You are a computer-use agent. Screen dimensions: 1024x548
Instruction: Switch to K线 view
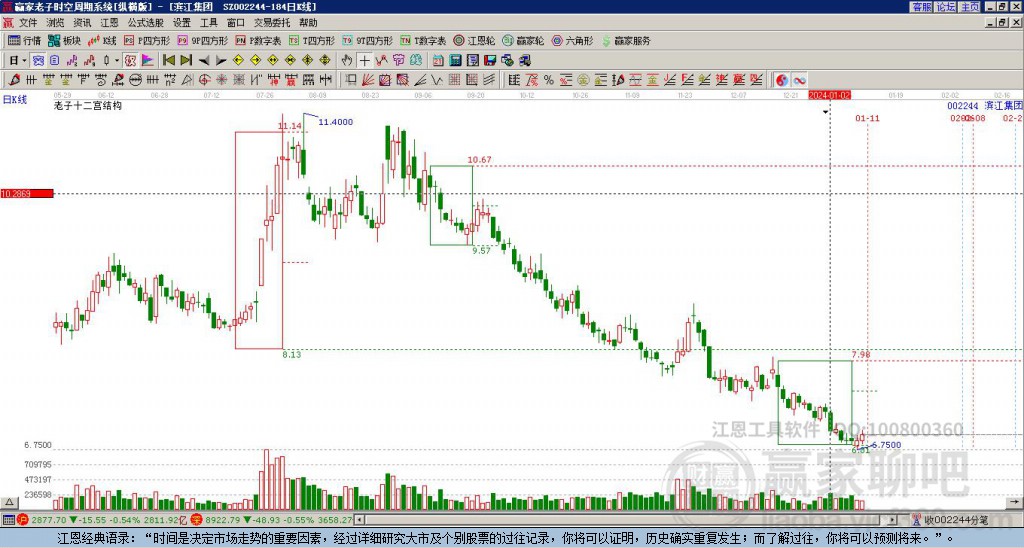(102, 40)
